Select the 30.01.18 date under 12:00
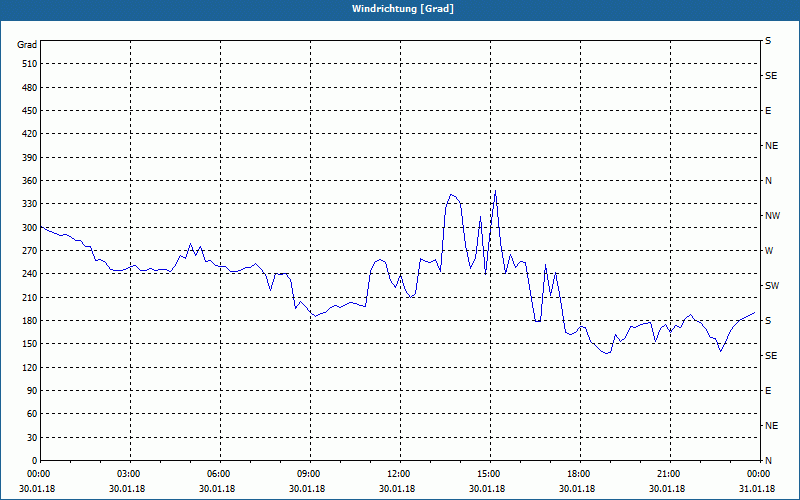Image resolution: width=800 pixels, height=500 pixels. pyautogui.click(x=397, y=489)
